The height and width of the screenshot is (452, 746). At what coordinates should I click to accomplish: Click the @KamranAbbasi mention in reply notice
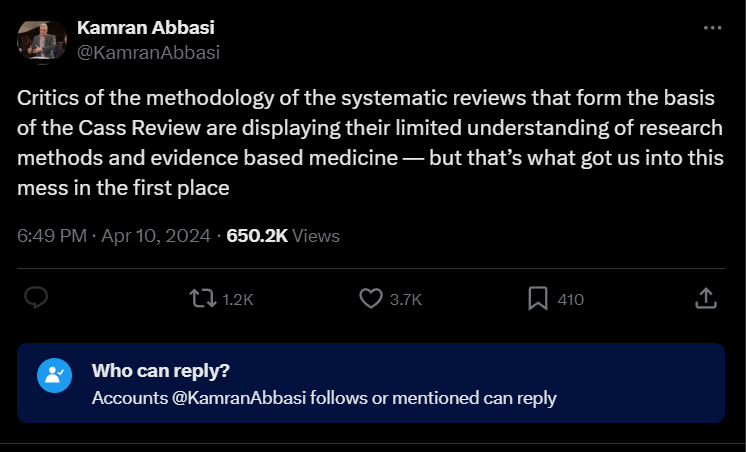pos(230,397)
